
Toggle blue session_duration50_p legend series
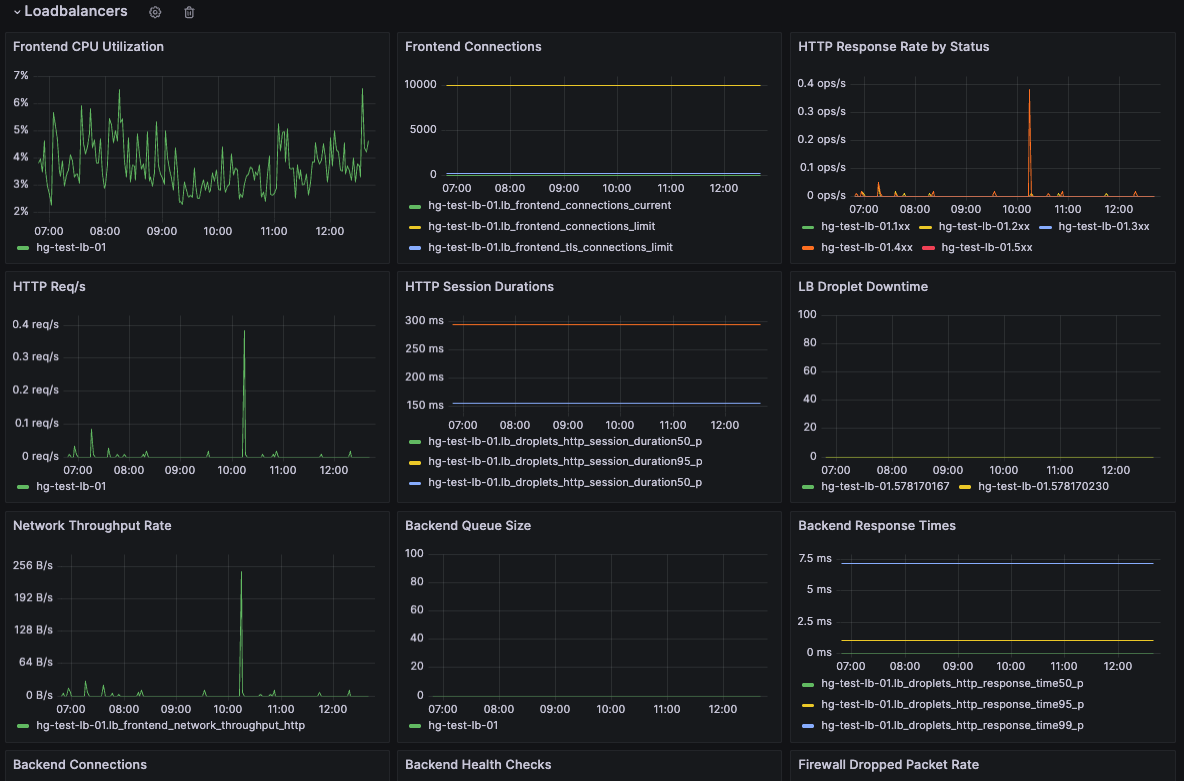(x=565, y=483)
